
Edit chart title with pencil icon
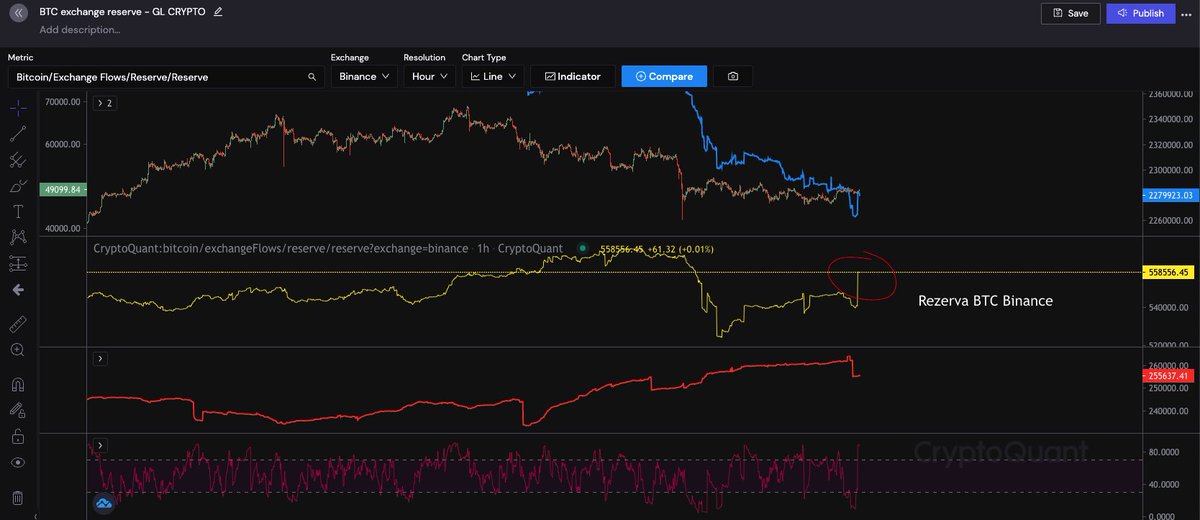(218, 12)
